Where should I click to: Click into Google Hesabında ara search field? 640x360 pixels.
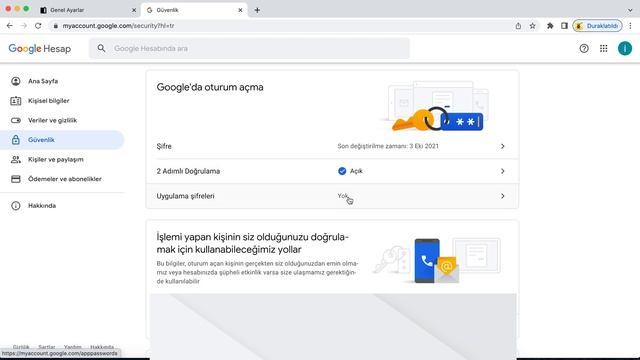coord(249,49)
